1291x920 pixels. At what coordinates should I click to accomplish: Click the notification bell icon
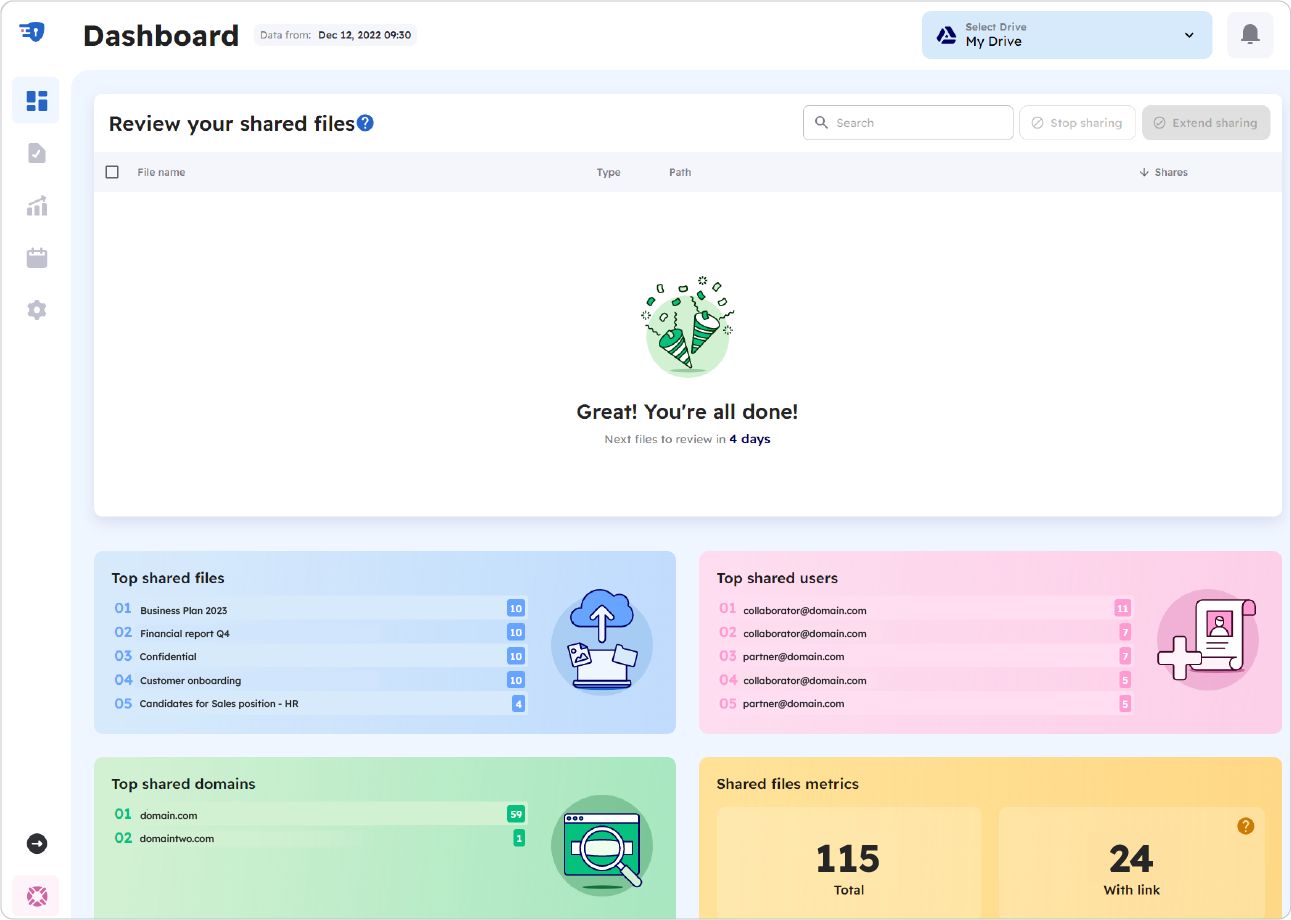tap(1249, 35)
